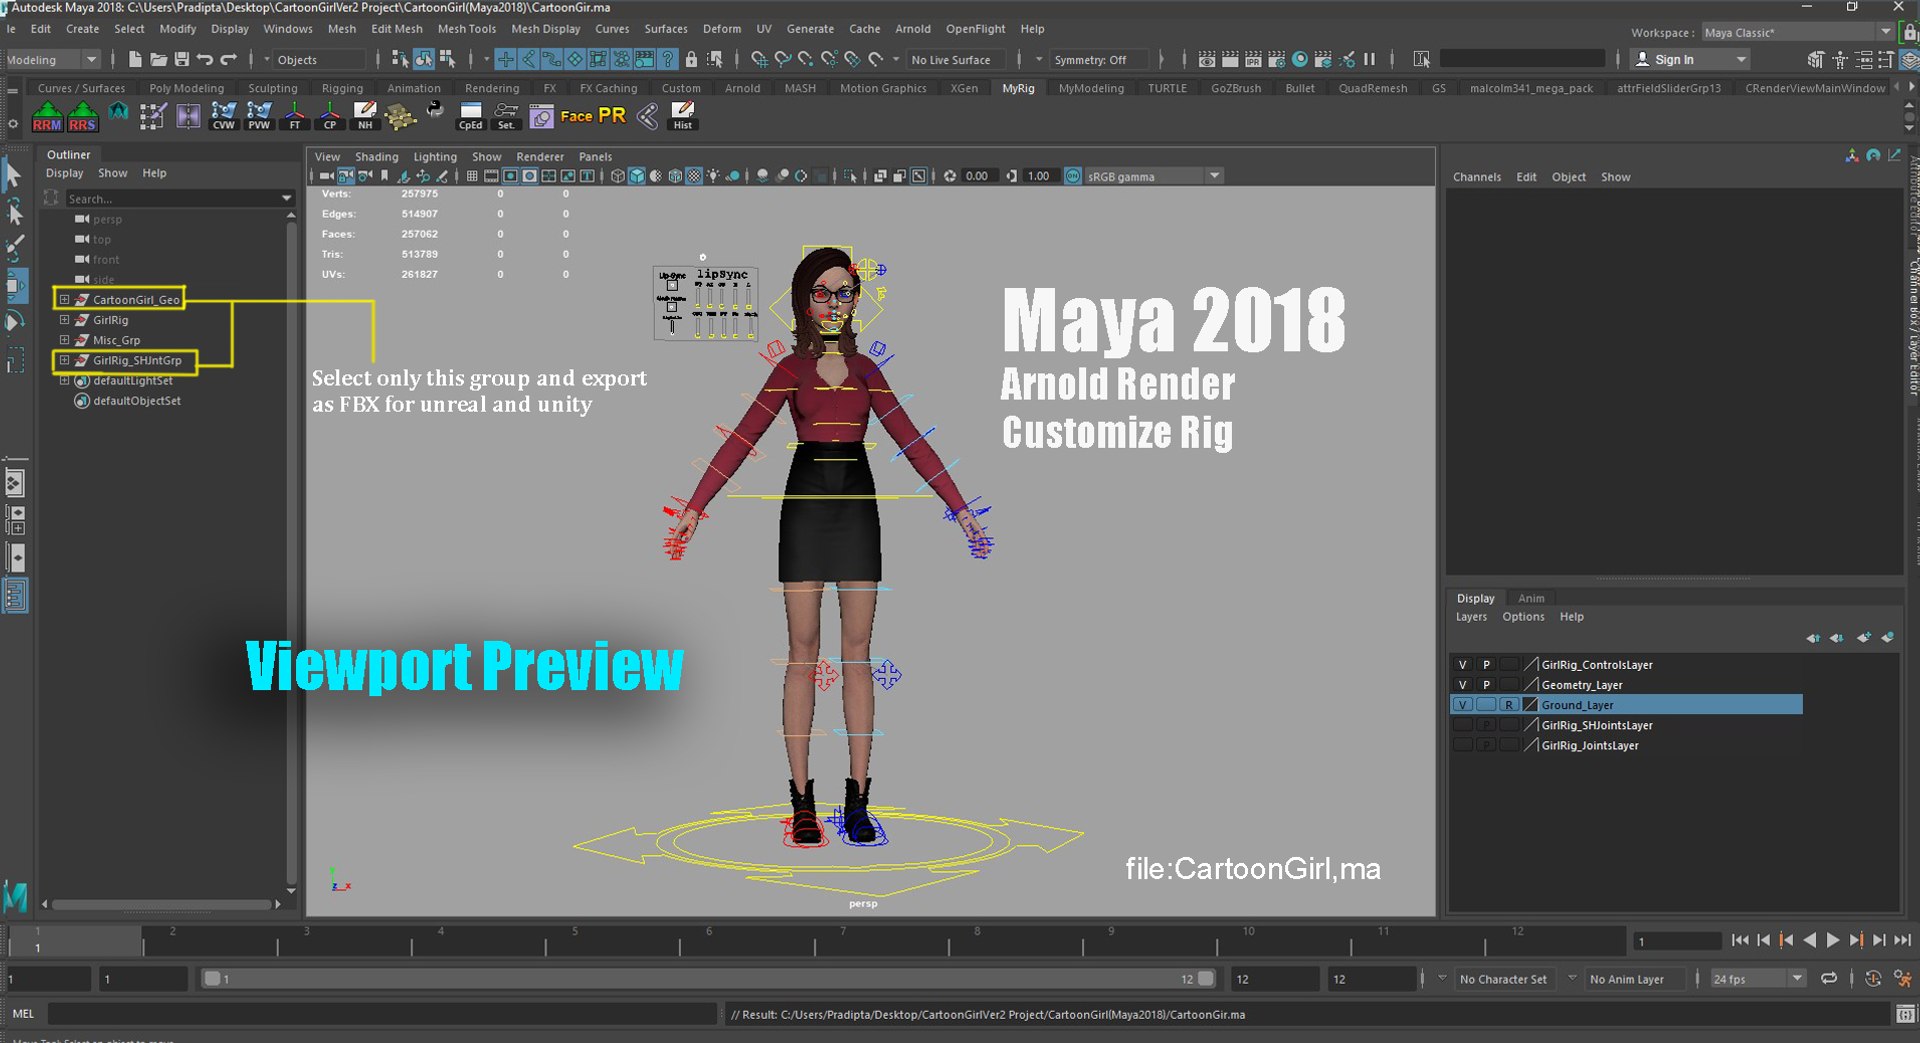Click the FT freeze transform shelf icon
The height and width of the screenshot is (1043, 1920).
tap(295, 116)
